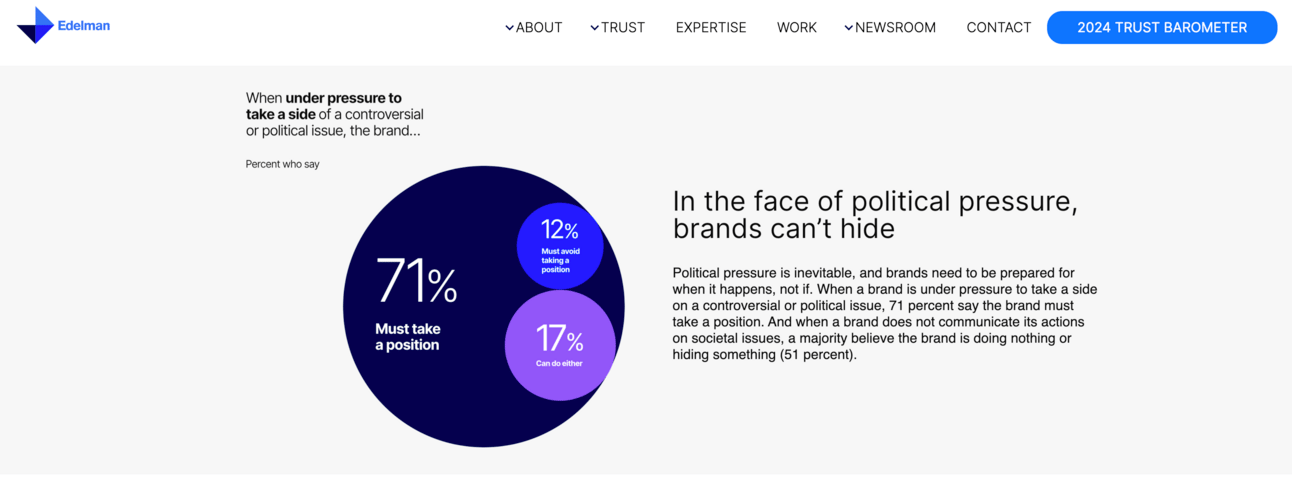1292x479 pixels.
Task: Open the Work nav link
Action: point(797,28)
